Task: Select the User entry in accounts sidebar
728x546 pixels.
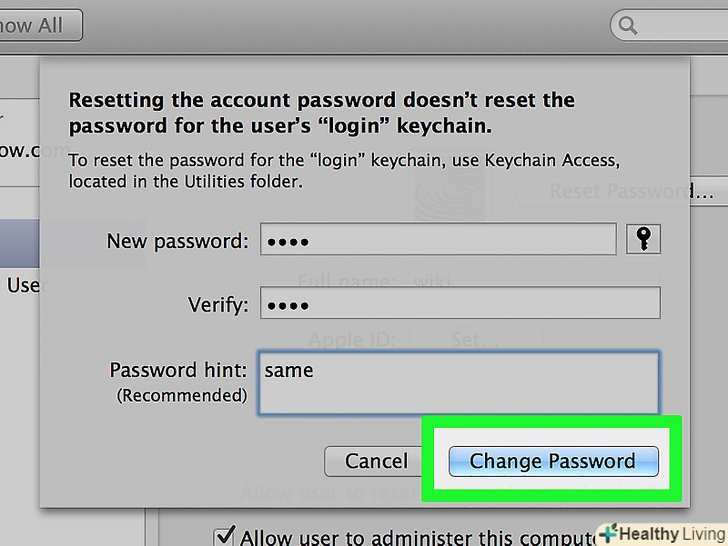Action: 20,285
